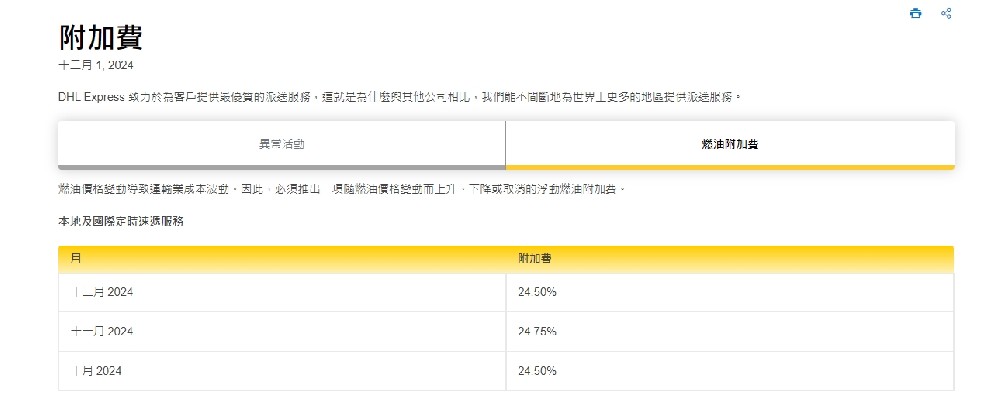Select the 十二月 2024 month cell
The height and width of the screenshot is (401, 1000).
[x=104, y=291]
